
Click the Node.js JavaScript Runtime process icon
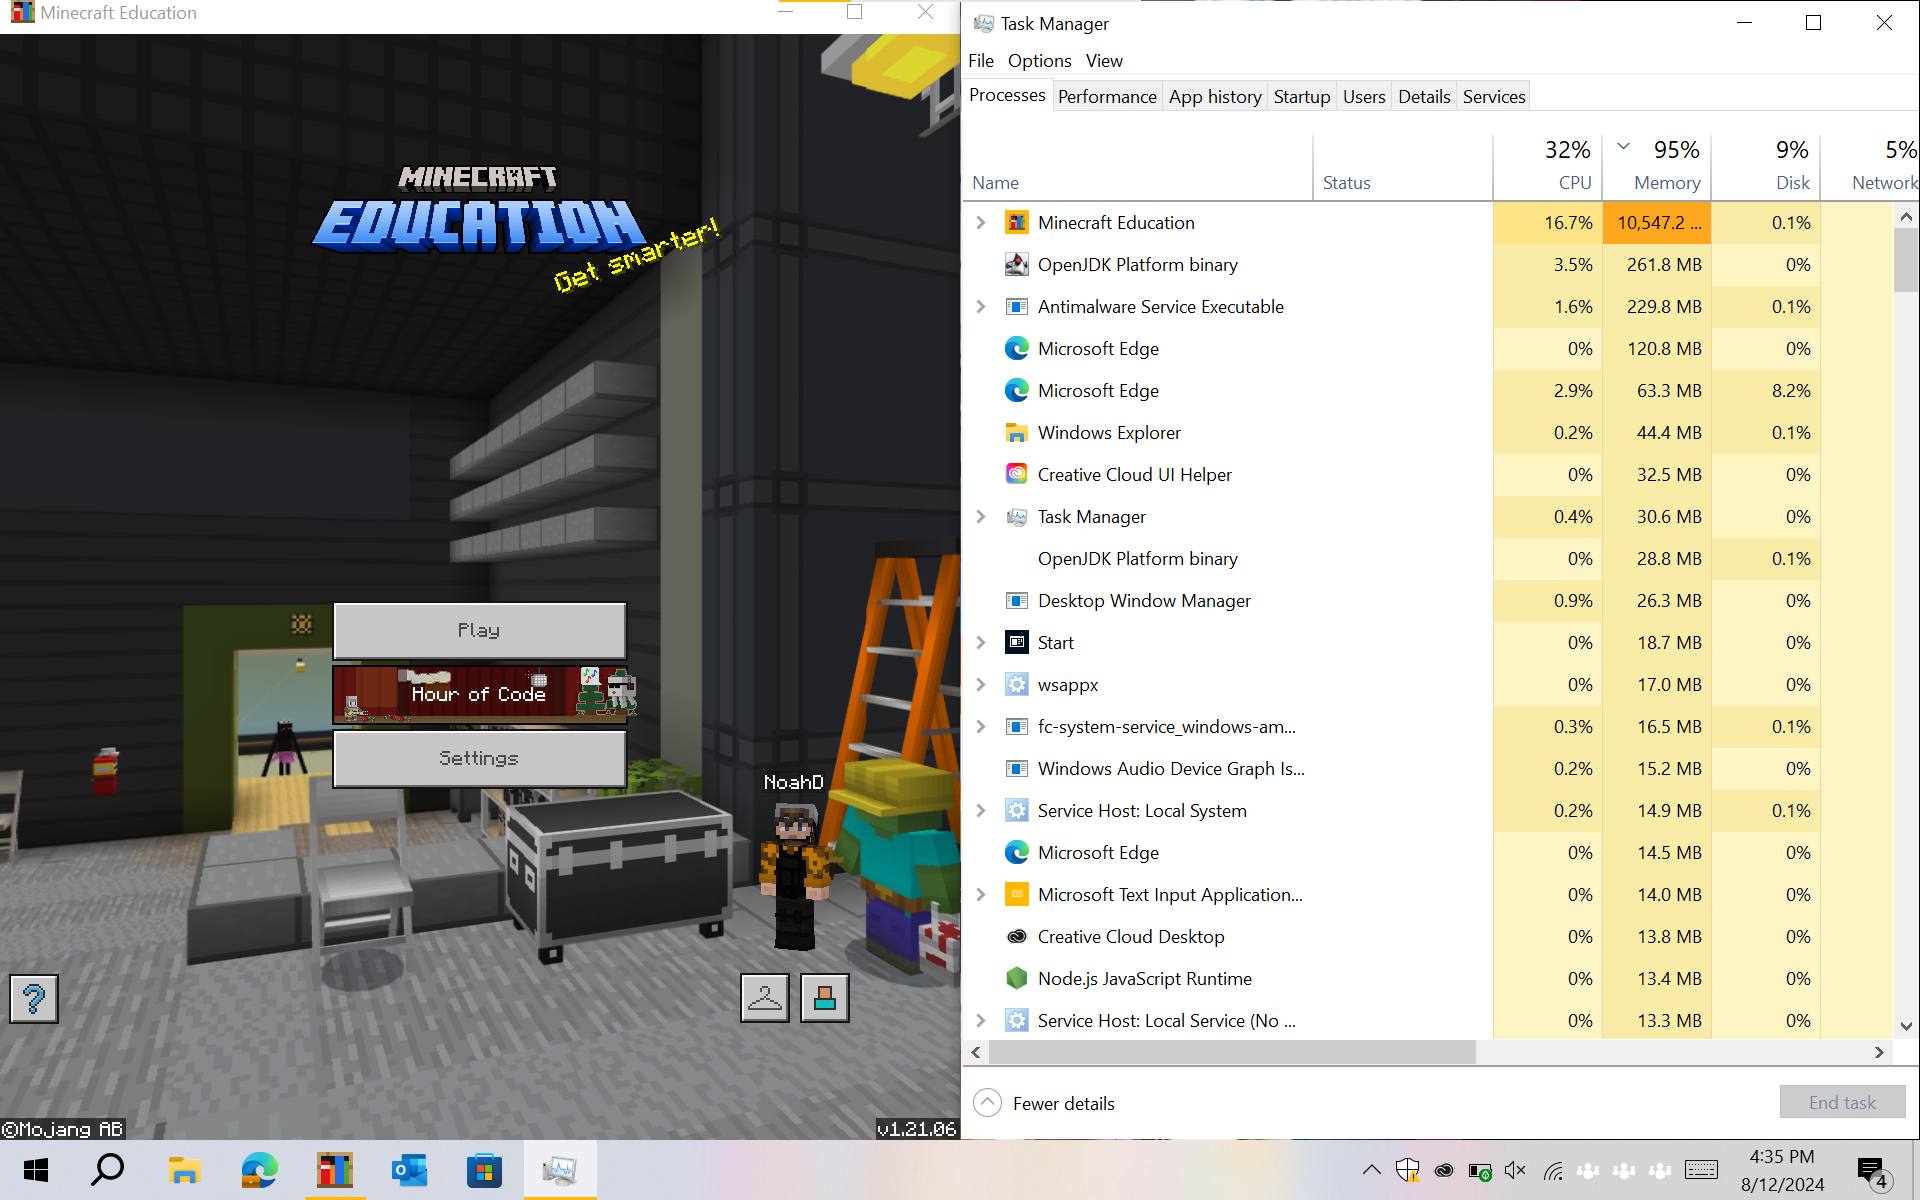1016,978
